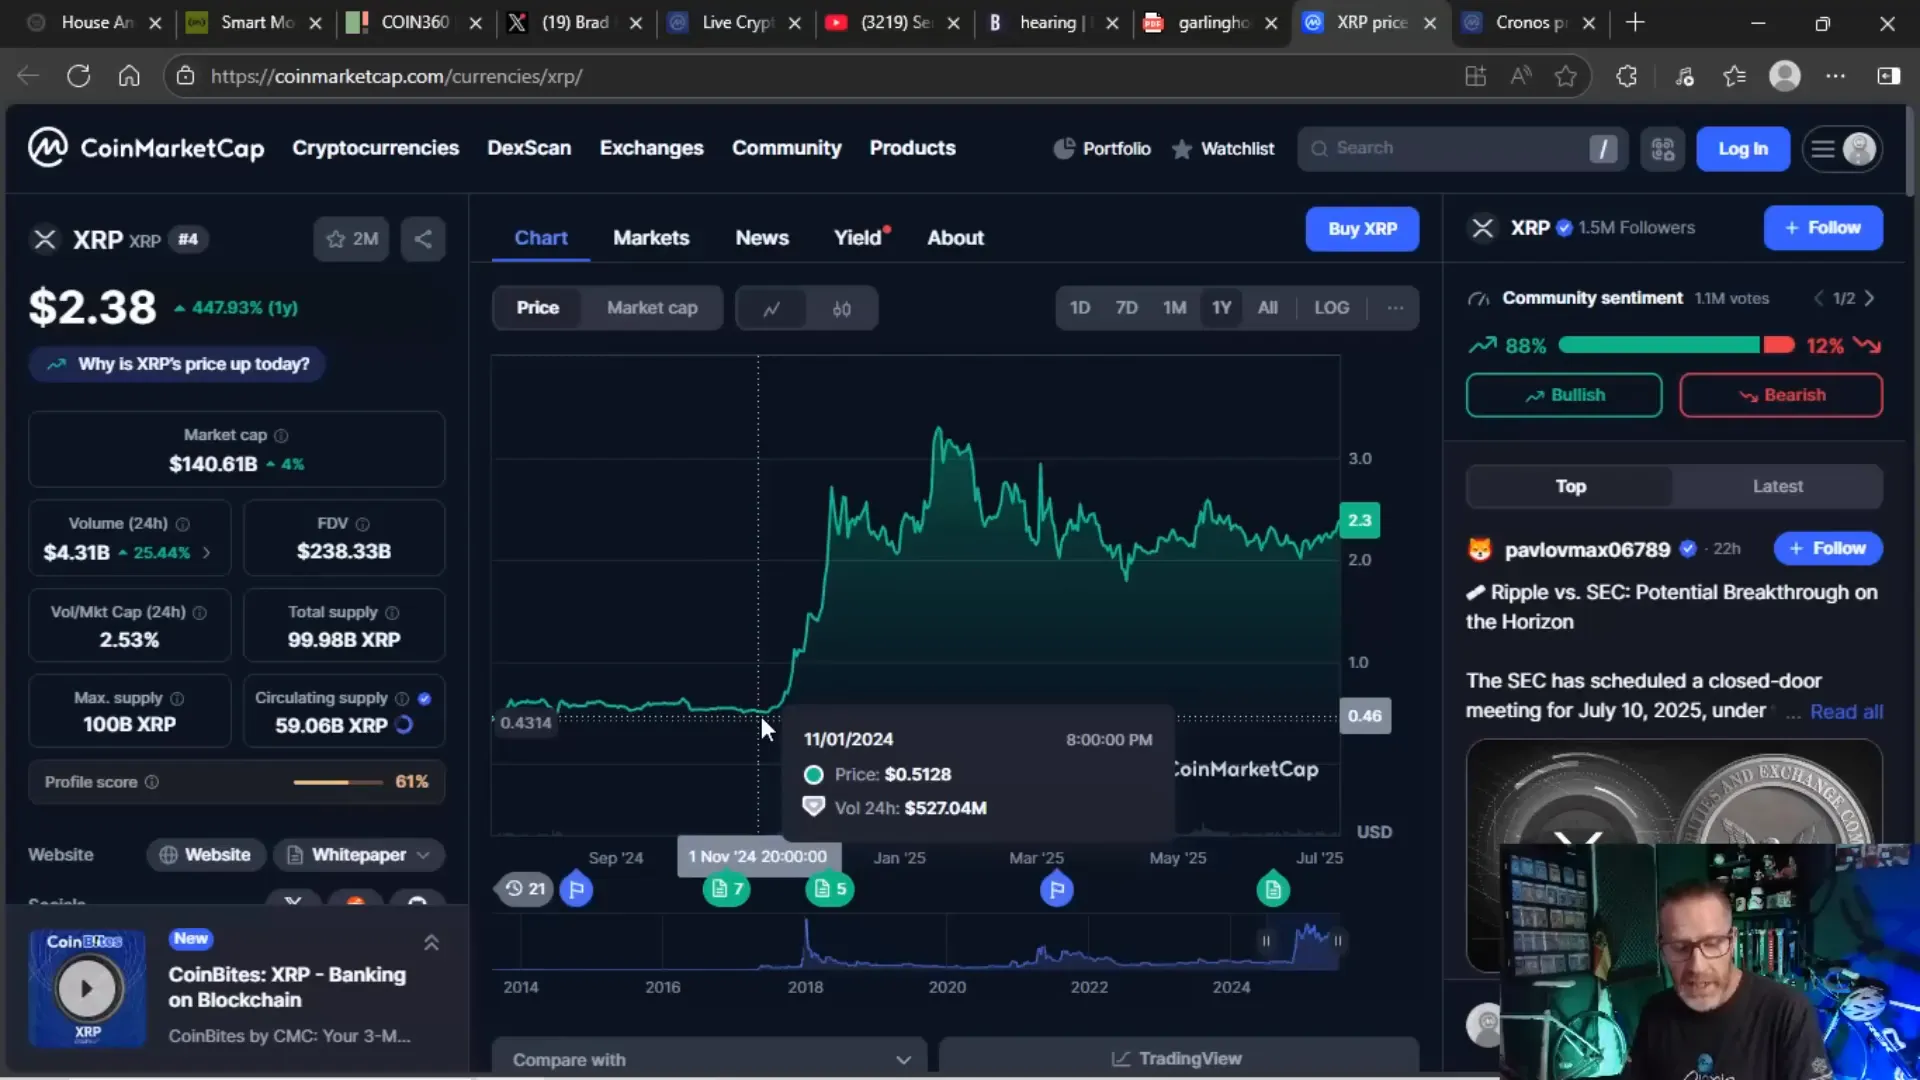
Task: Open Exchanges nav menu
Action: pos(652,148)
